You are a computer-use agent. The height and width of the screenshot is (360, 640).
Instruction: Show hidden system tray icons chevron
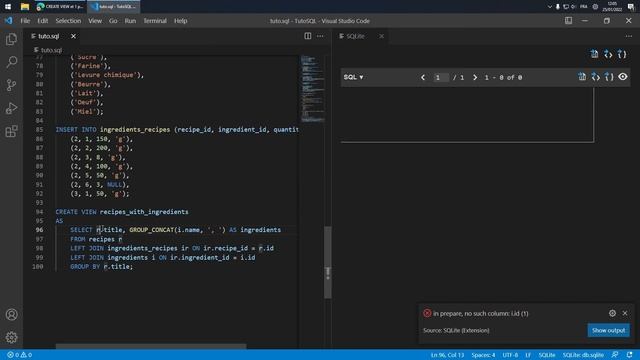click(x=549, y=7)
